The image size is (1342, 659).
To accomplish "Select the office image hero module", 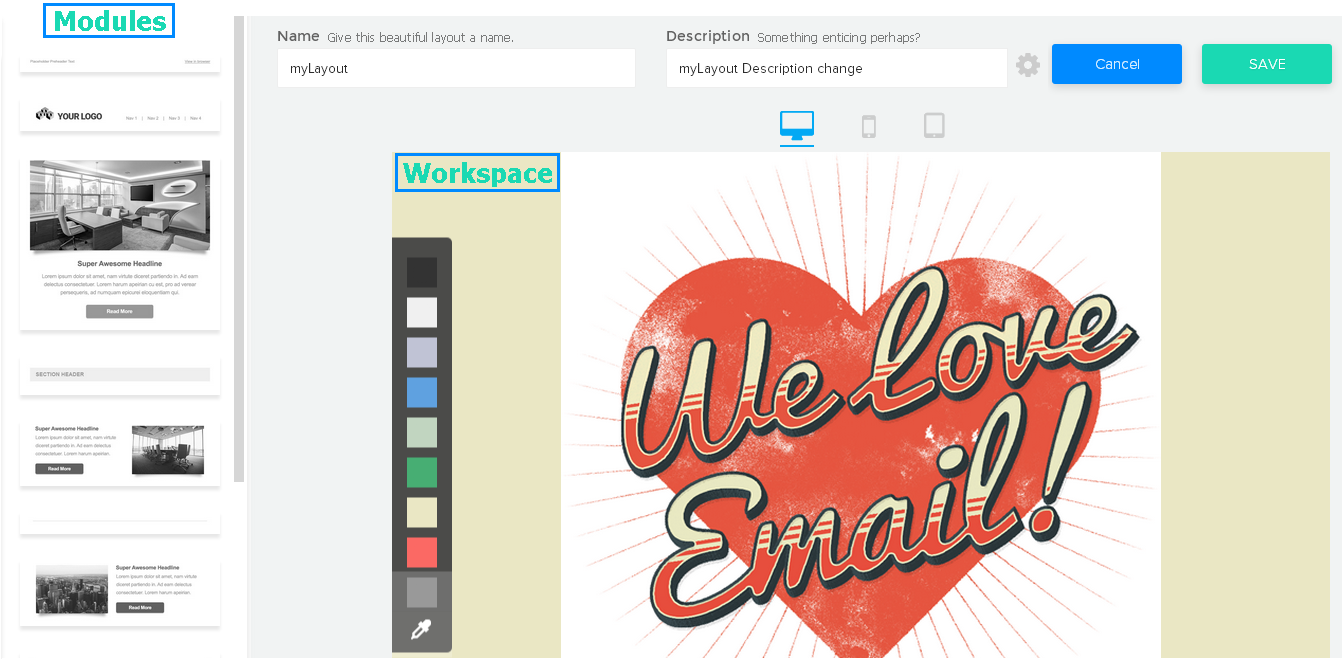I will point(120,243).
